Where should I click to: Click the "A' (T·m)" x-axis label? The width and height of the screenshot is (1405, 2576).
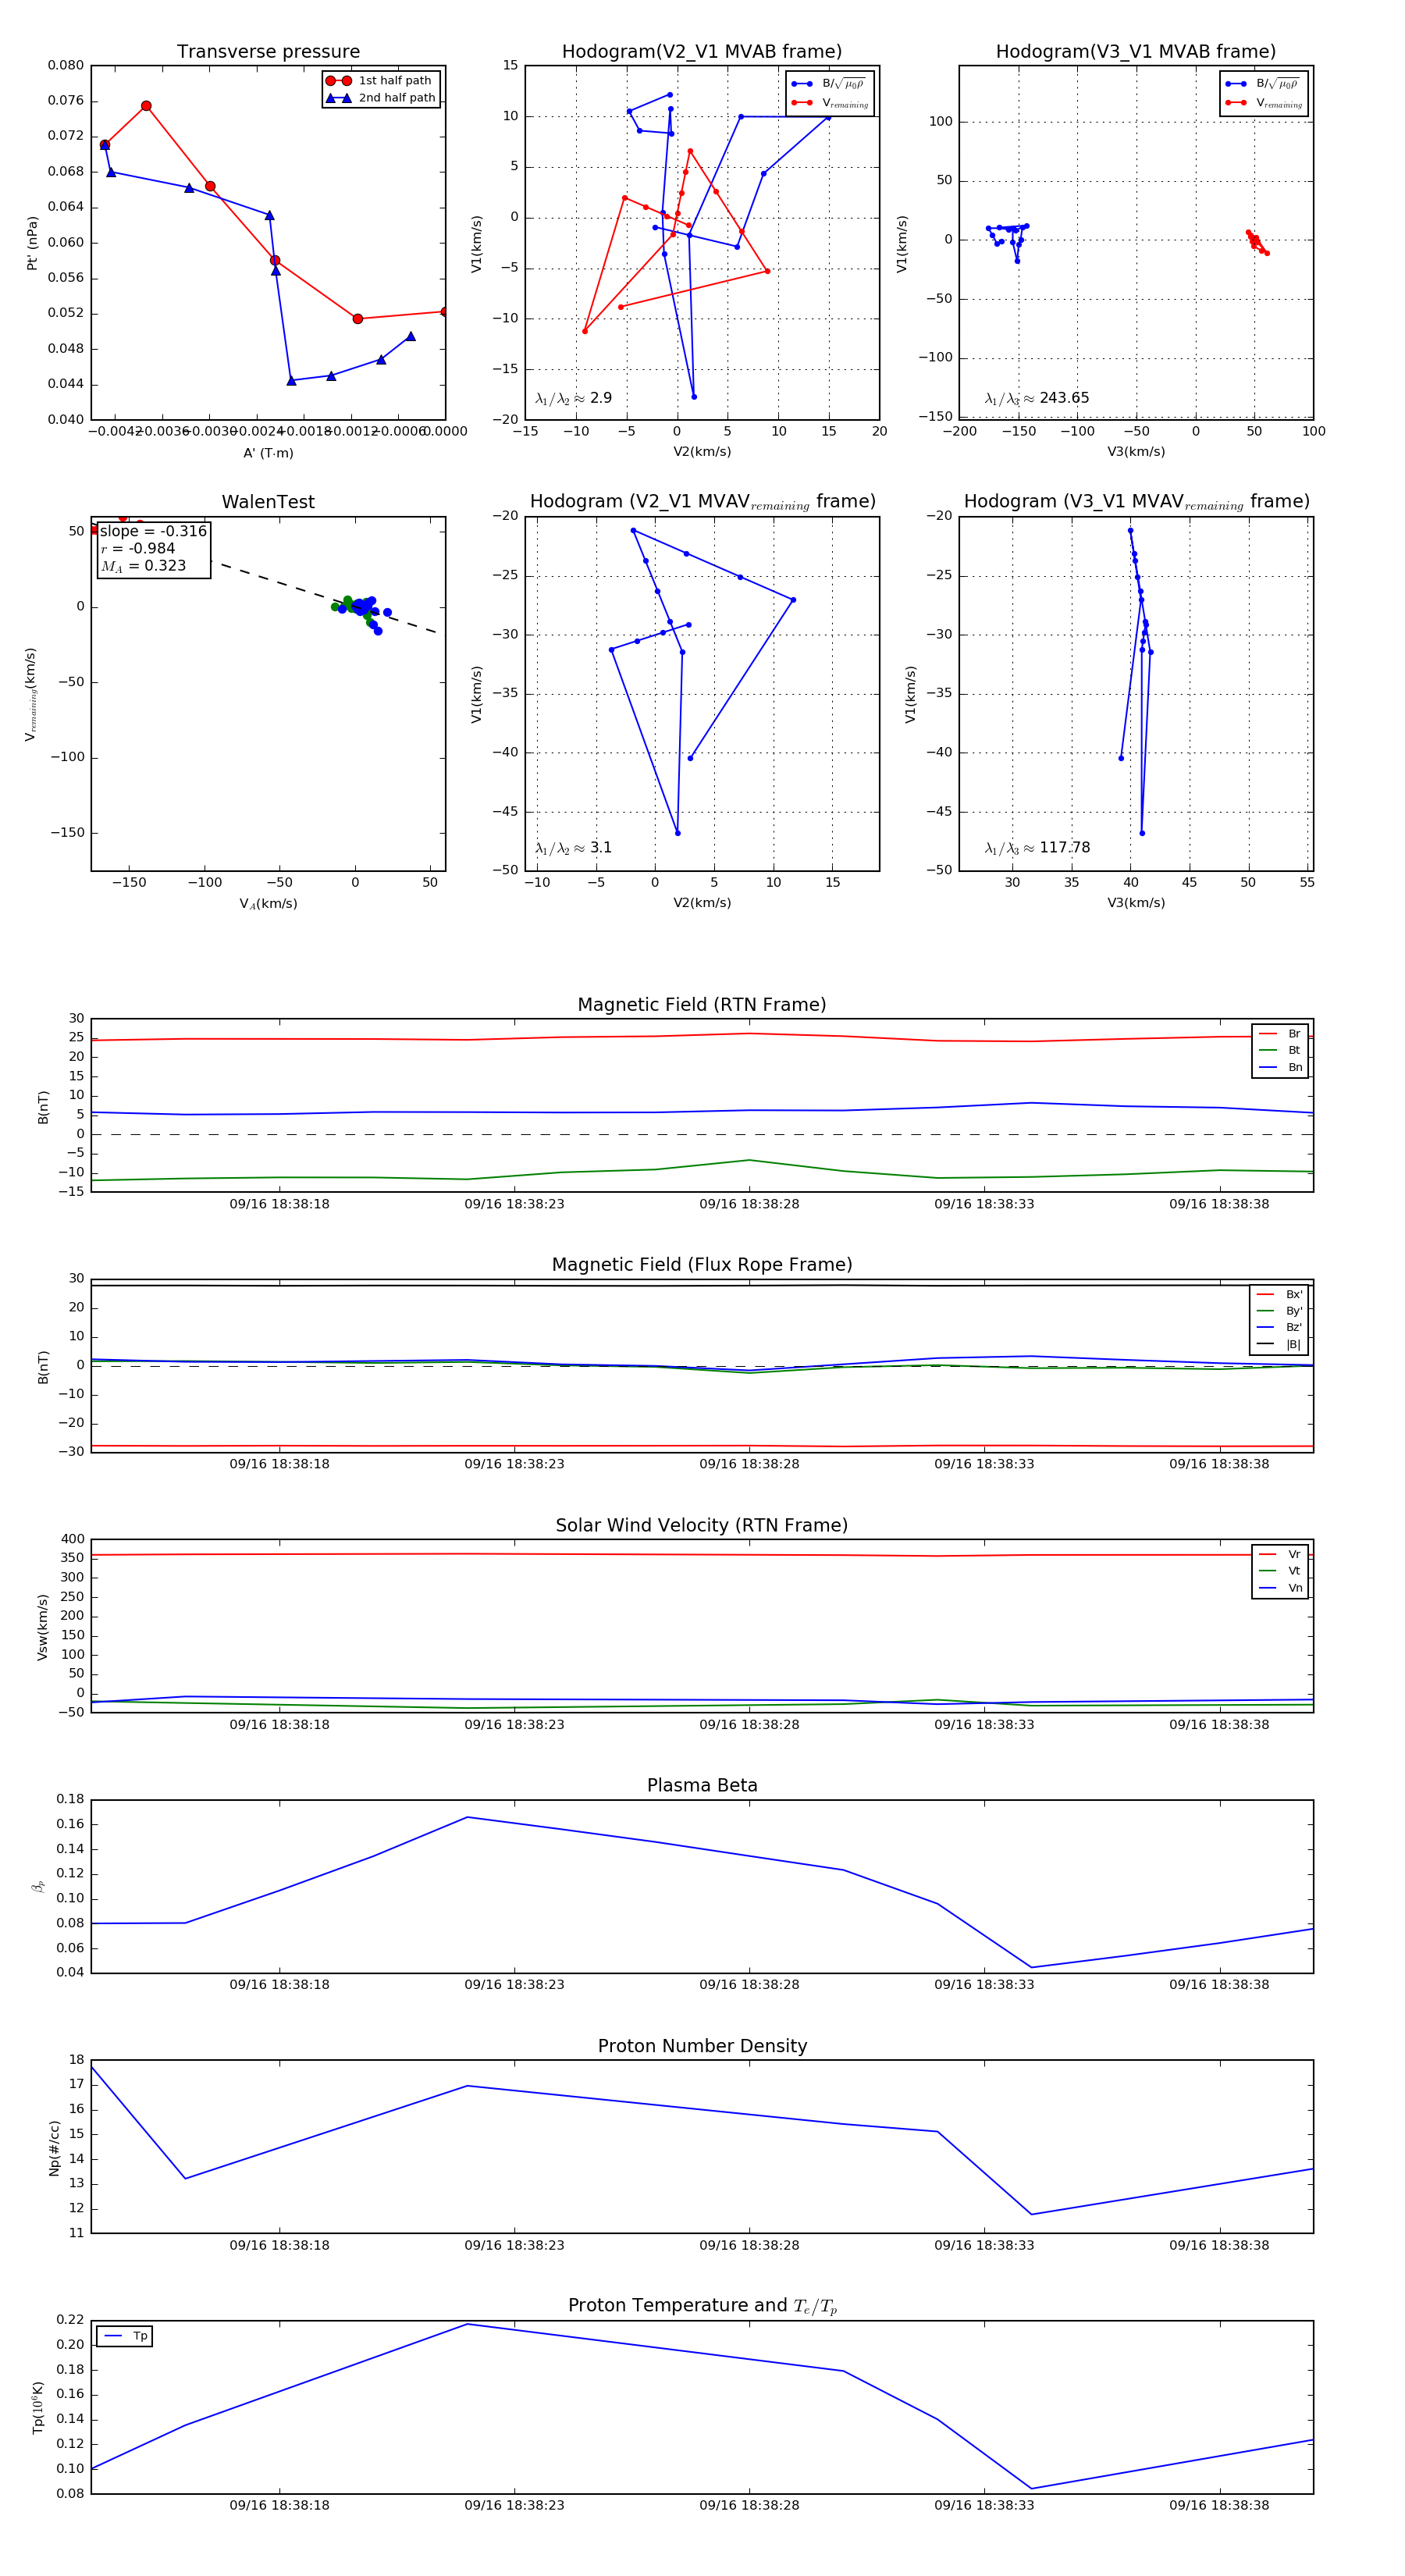click(x=268, y=453)
